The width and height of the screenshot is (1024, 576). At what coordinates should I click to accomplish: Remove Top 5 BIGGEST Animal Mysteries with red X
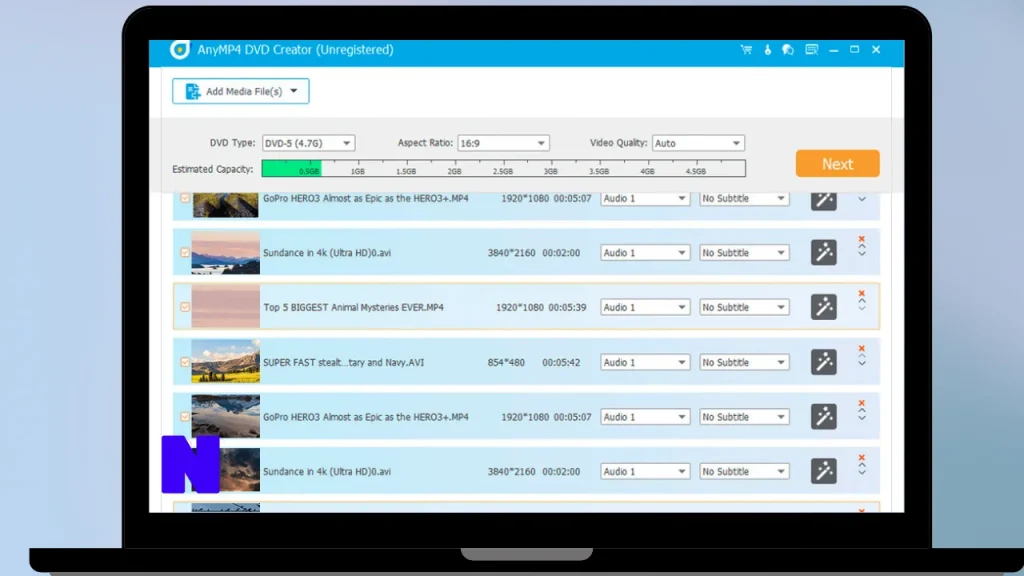point(861,293)
